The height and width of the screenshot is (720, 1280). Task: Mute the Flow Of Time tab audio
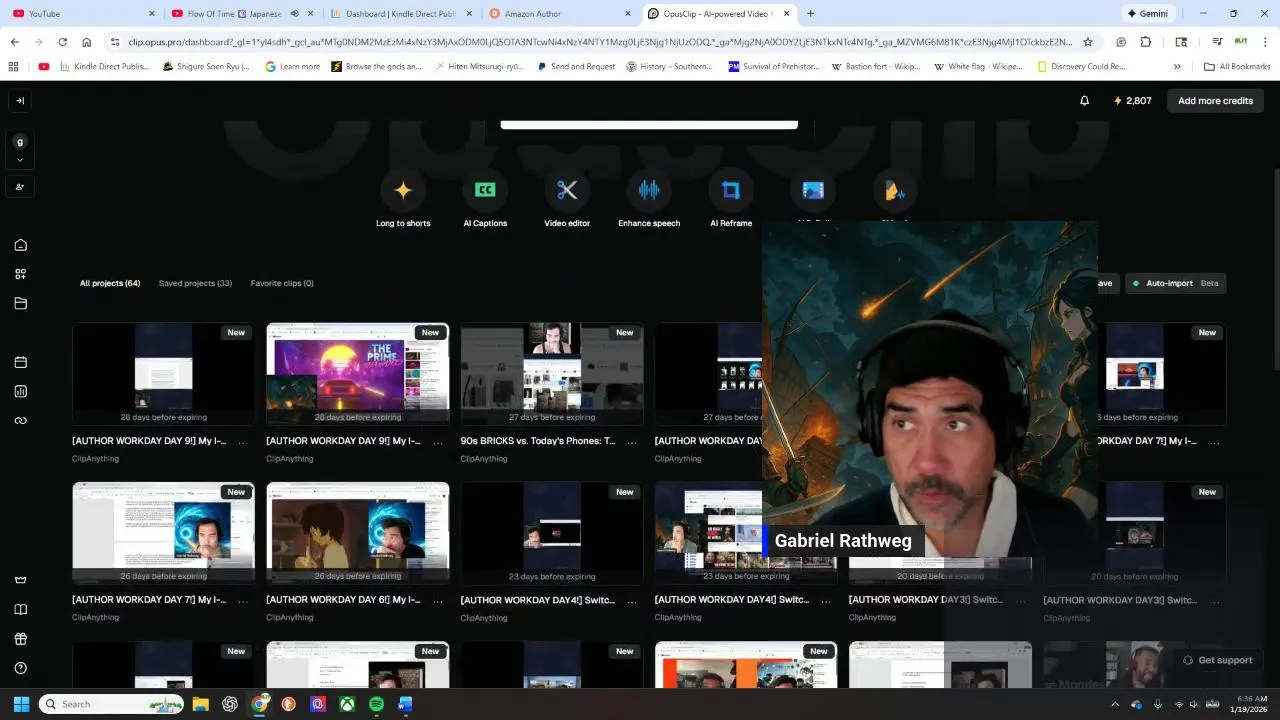(294, 14)
